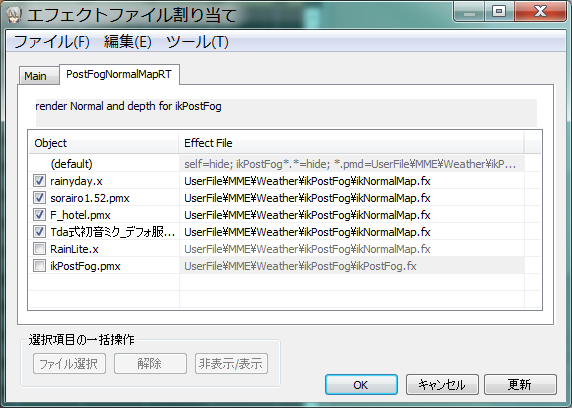Click effect file path for F_hotel.pmx
This screenshot has width=572, height=408.
click(x=307, y=215)
